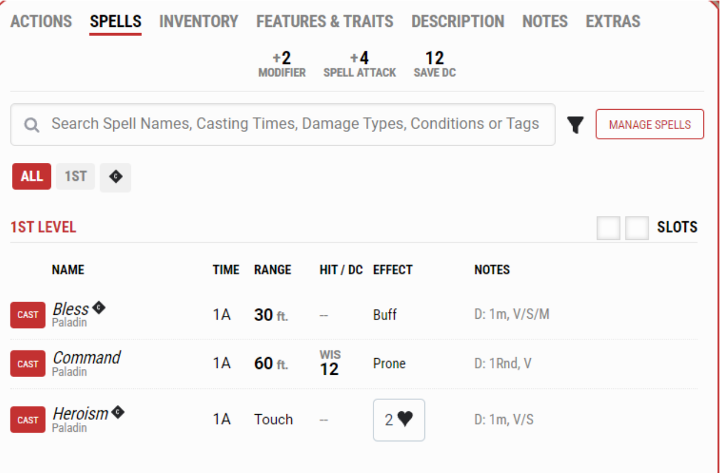Cast the Command spell

point(28,364)
